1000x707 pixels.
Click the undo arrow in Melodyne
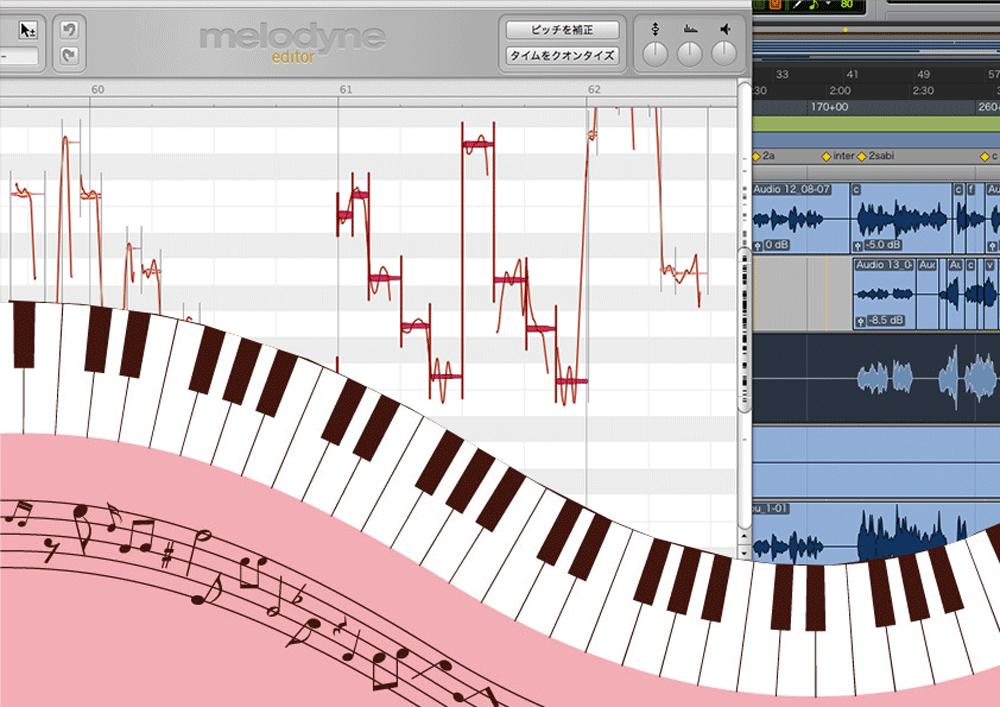pos(69,29)
